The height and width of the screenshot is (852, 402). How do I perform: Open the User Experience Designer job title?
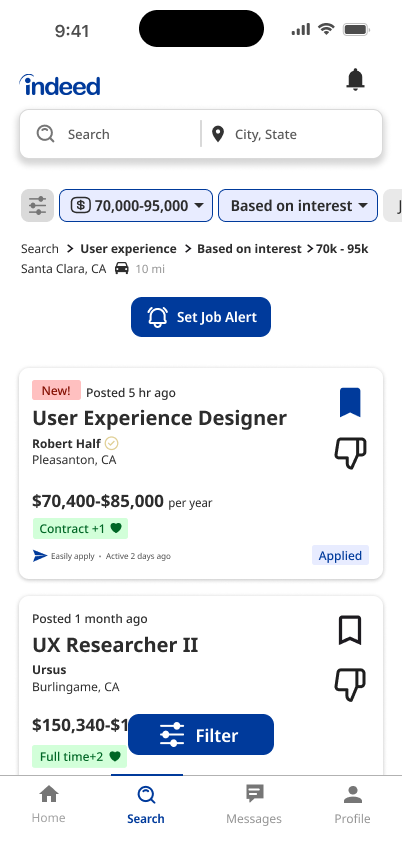[160, 418]
